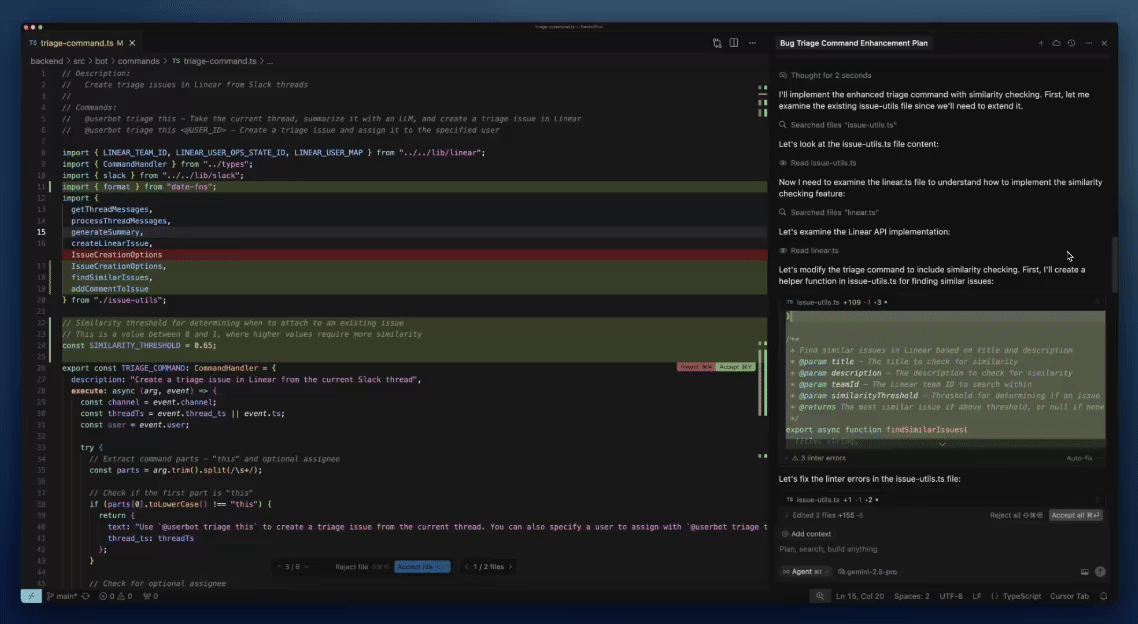Go to next file arrow beside 1 / 2 files
The image size is (1138, 624).
pyautogui.click(x=510, y=567)
